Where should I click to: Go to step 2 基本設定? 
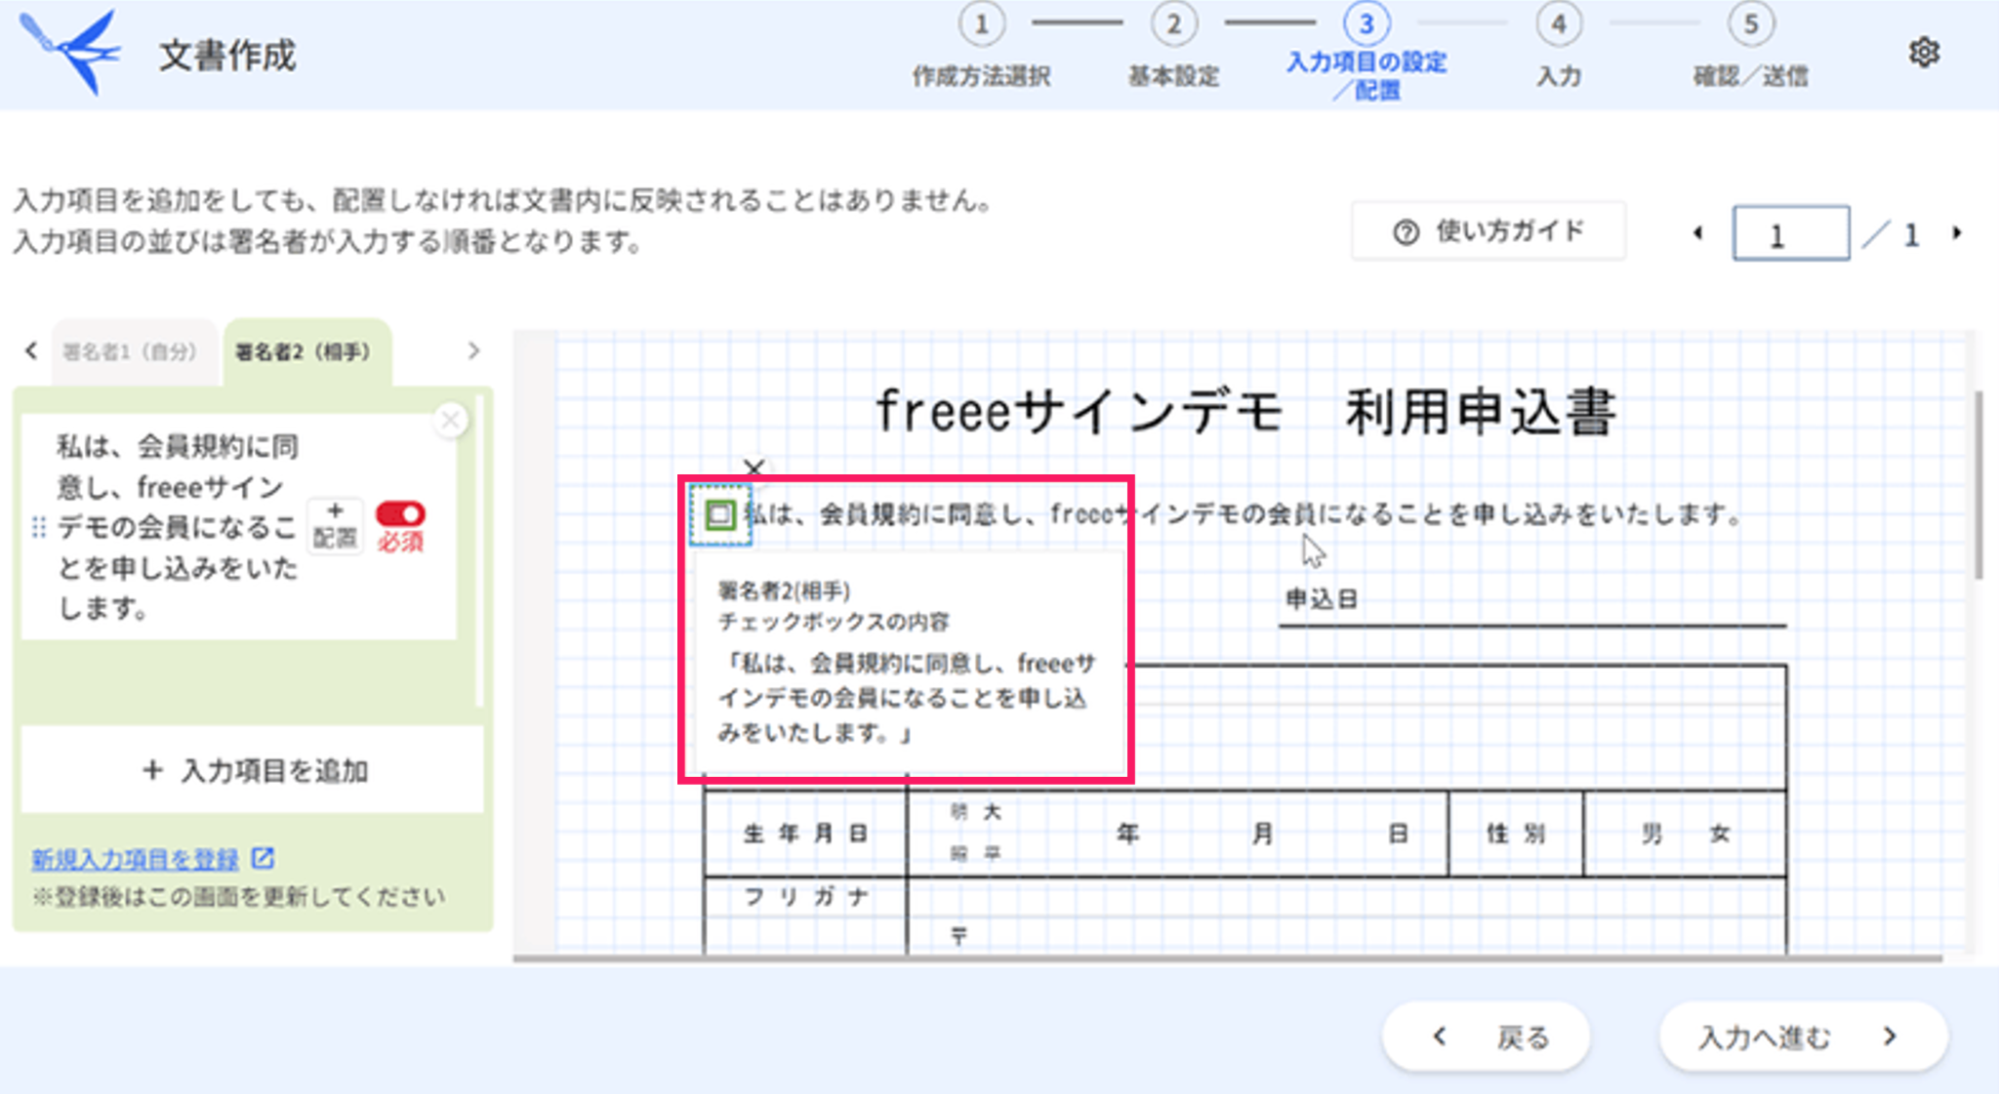pos(1173,45)
